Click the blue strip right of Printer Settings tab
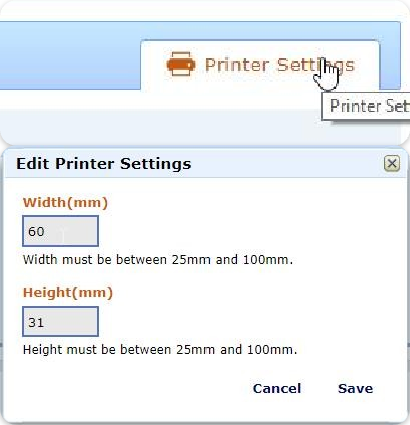This screenshot has height=425, width=410. coord(390,63)
